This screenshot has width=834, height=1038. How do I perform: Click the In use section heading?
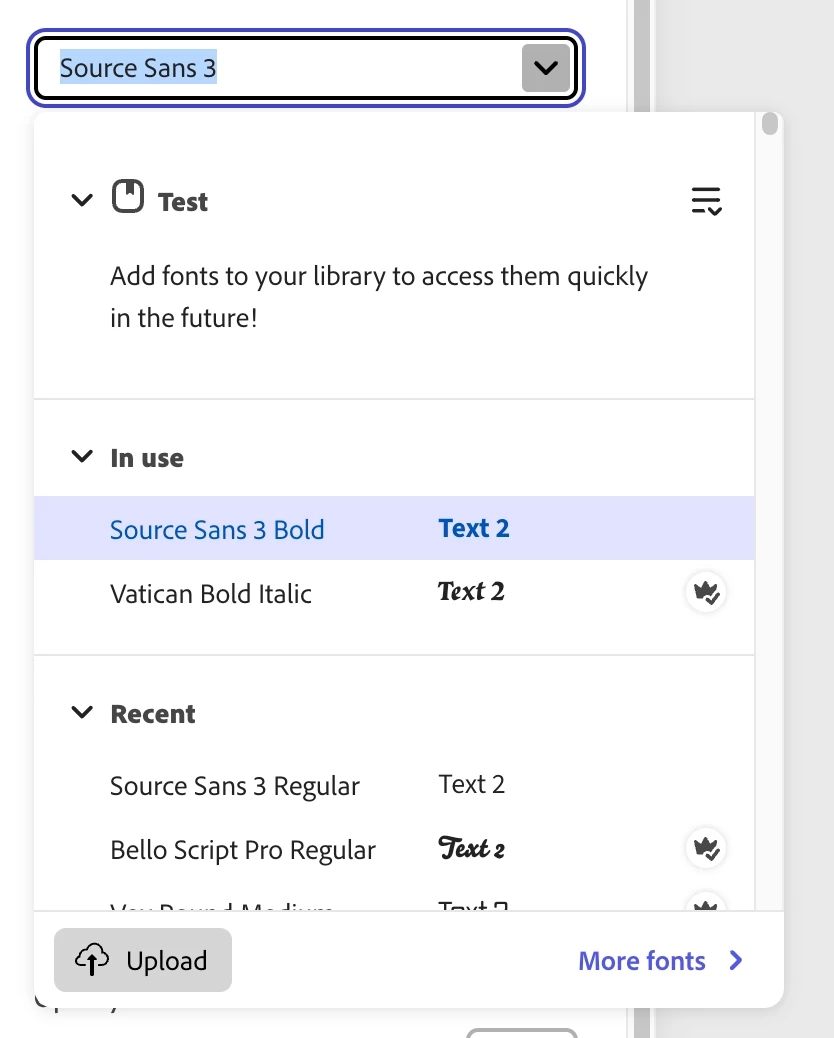tap(147, 458)
